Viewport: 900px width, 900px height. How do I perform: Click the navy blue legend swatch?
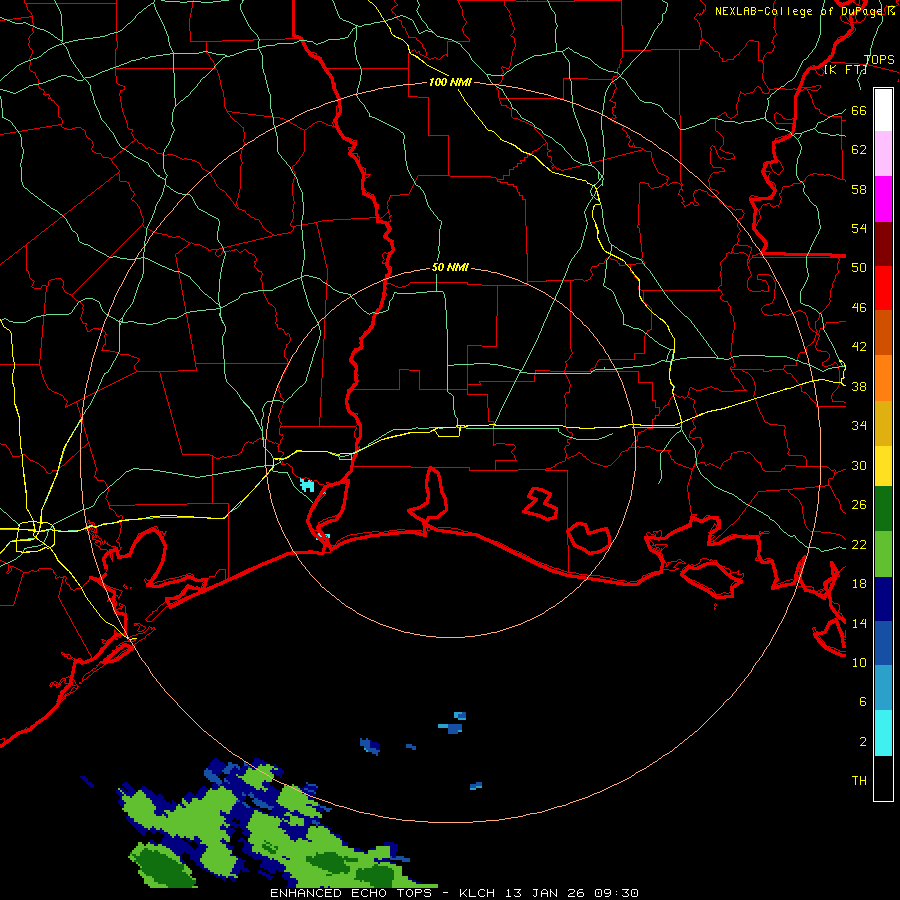(883, 599)
